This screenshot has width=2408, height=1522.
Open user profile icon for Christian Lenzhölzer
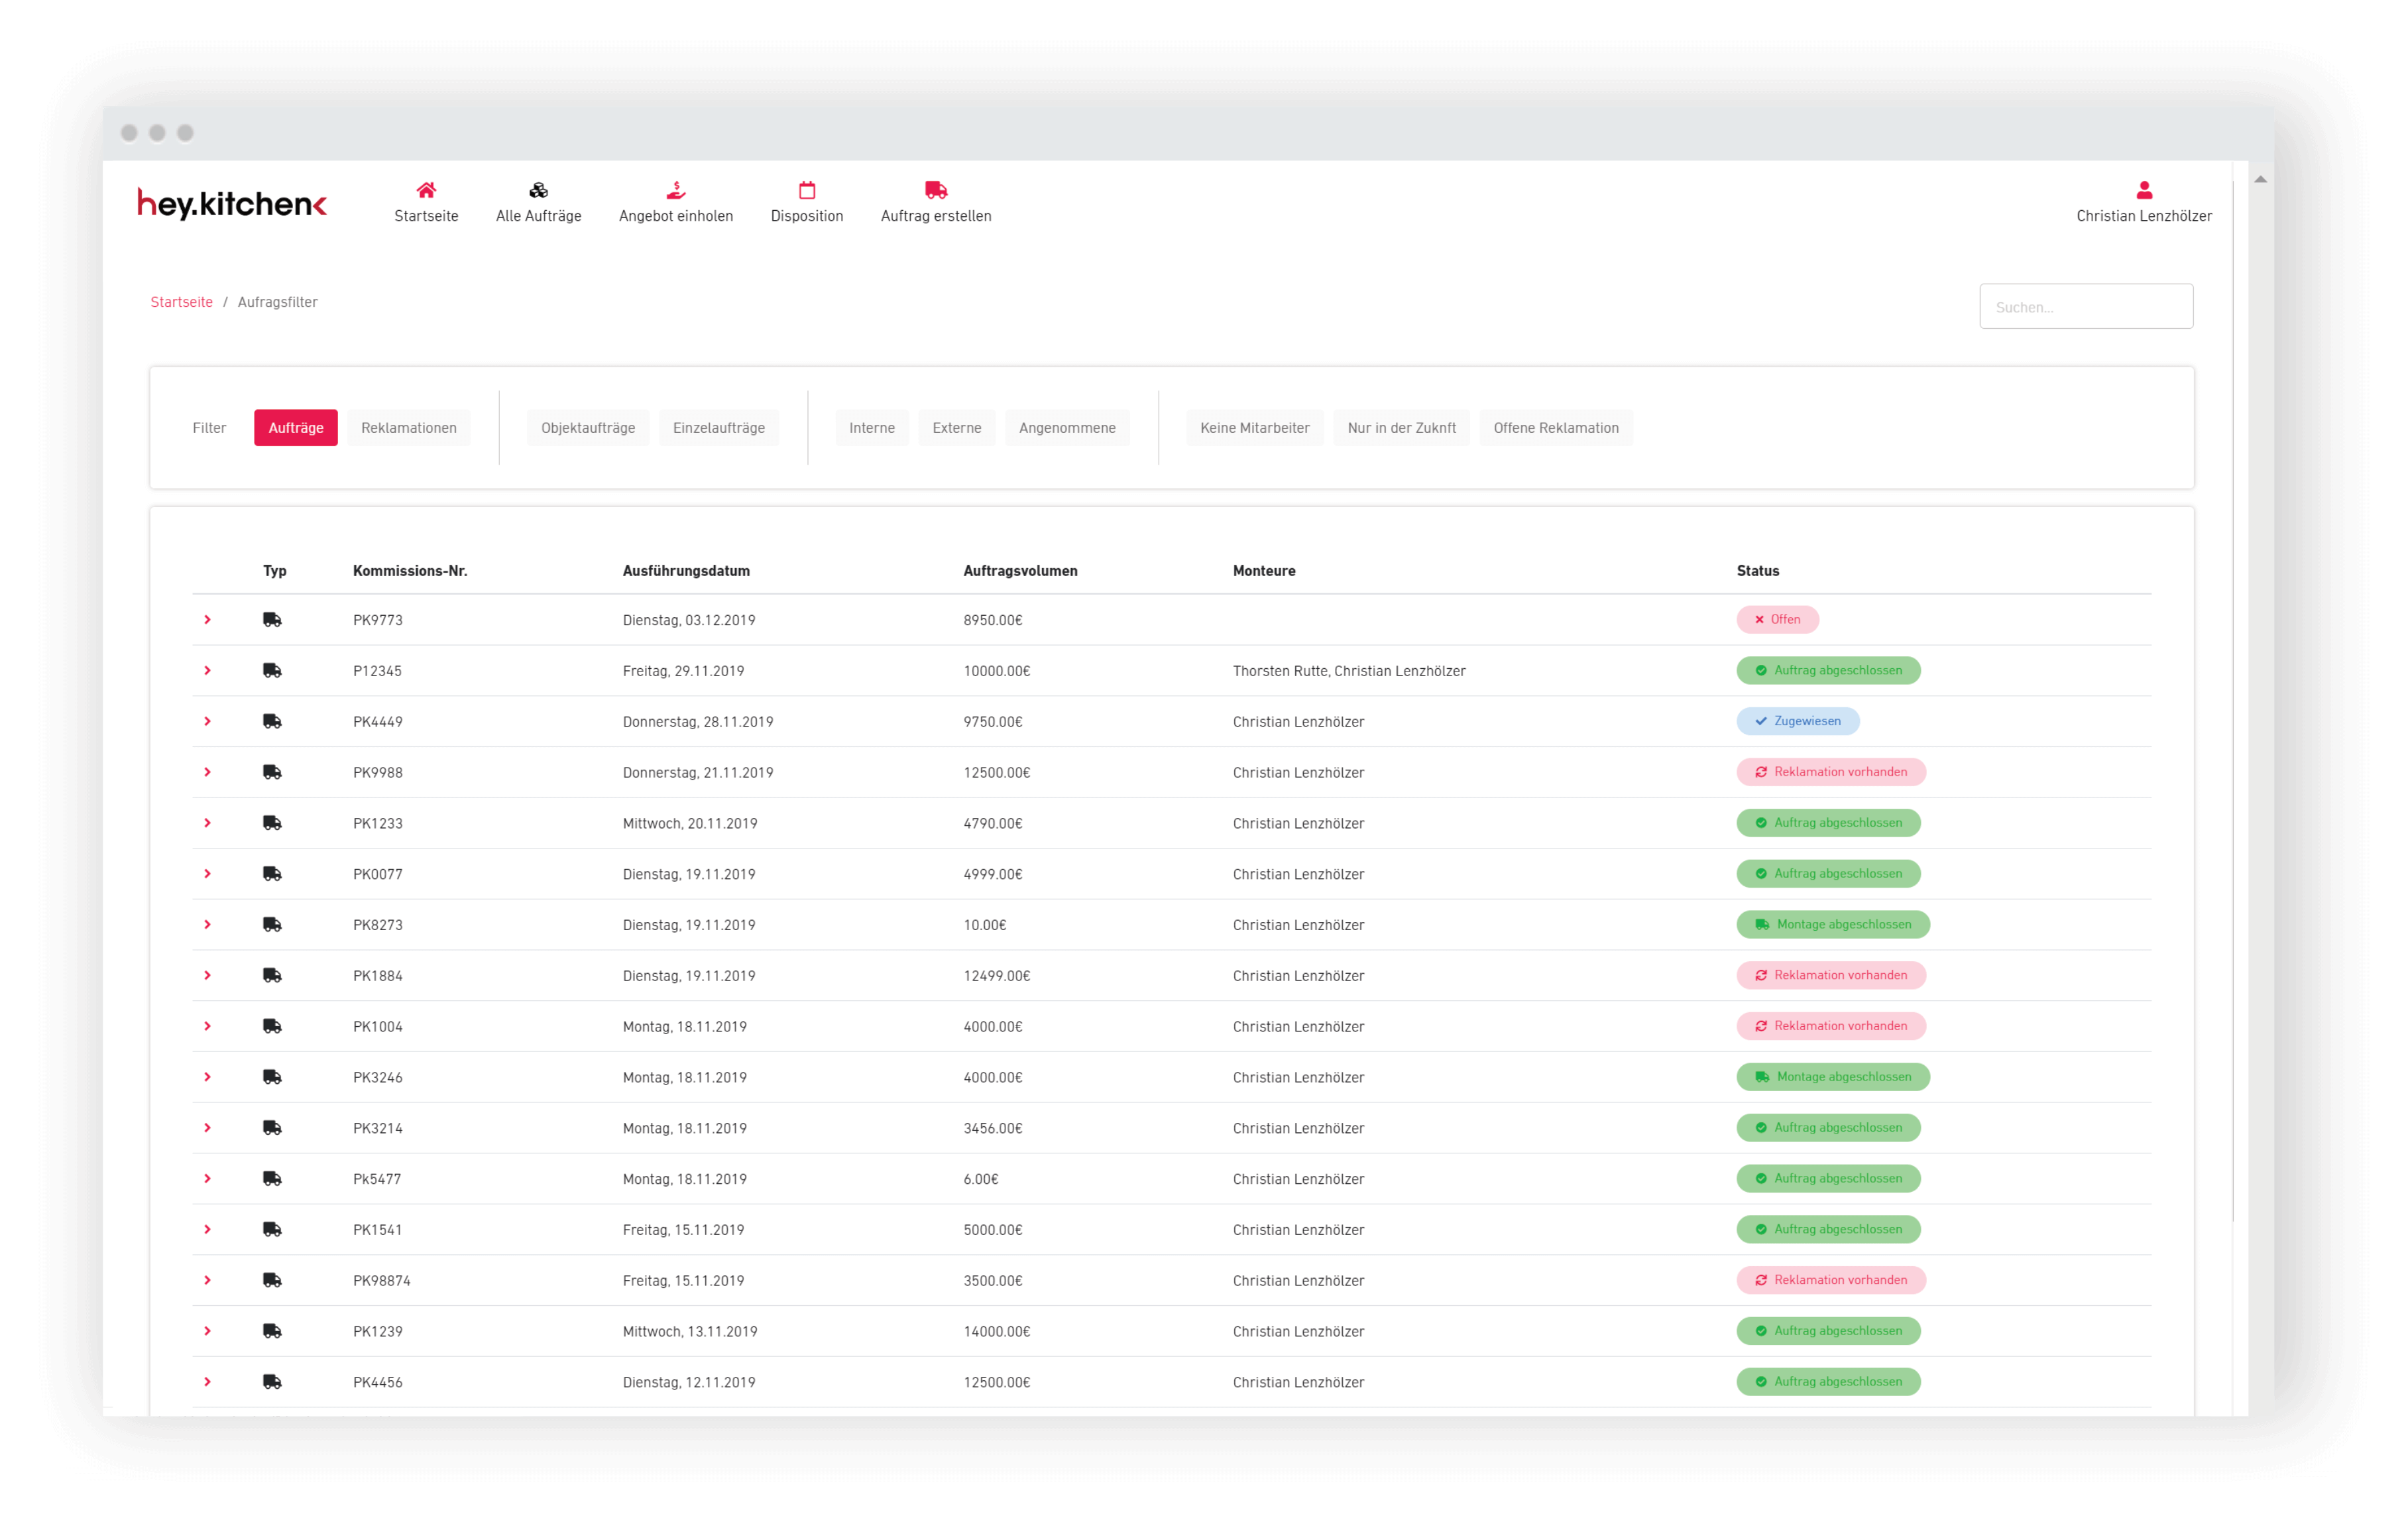click(2143, 190)
